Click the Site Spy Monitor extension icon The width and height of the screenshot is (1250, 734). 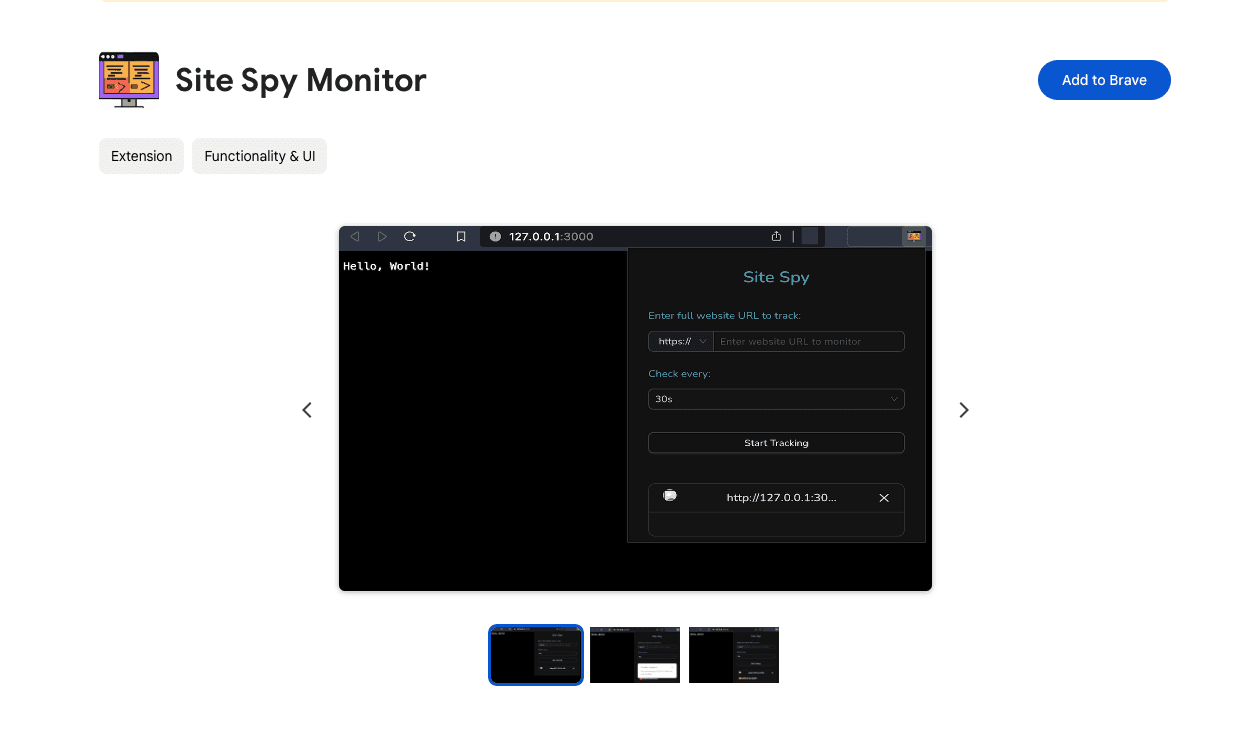click(x=128, y=79)
